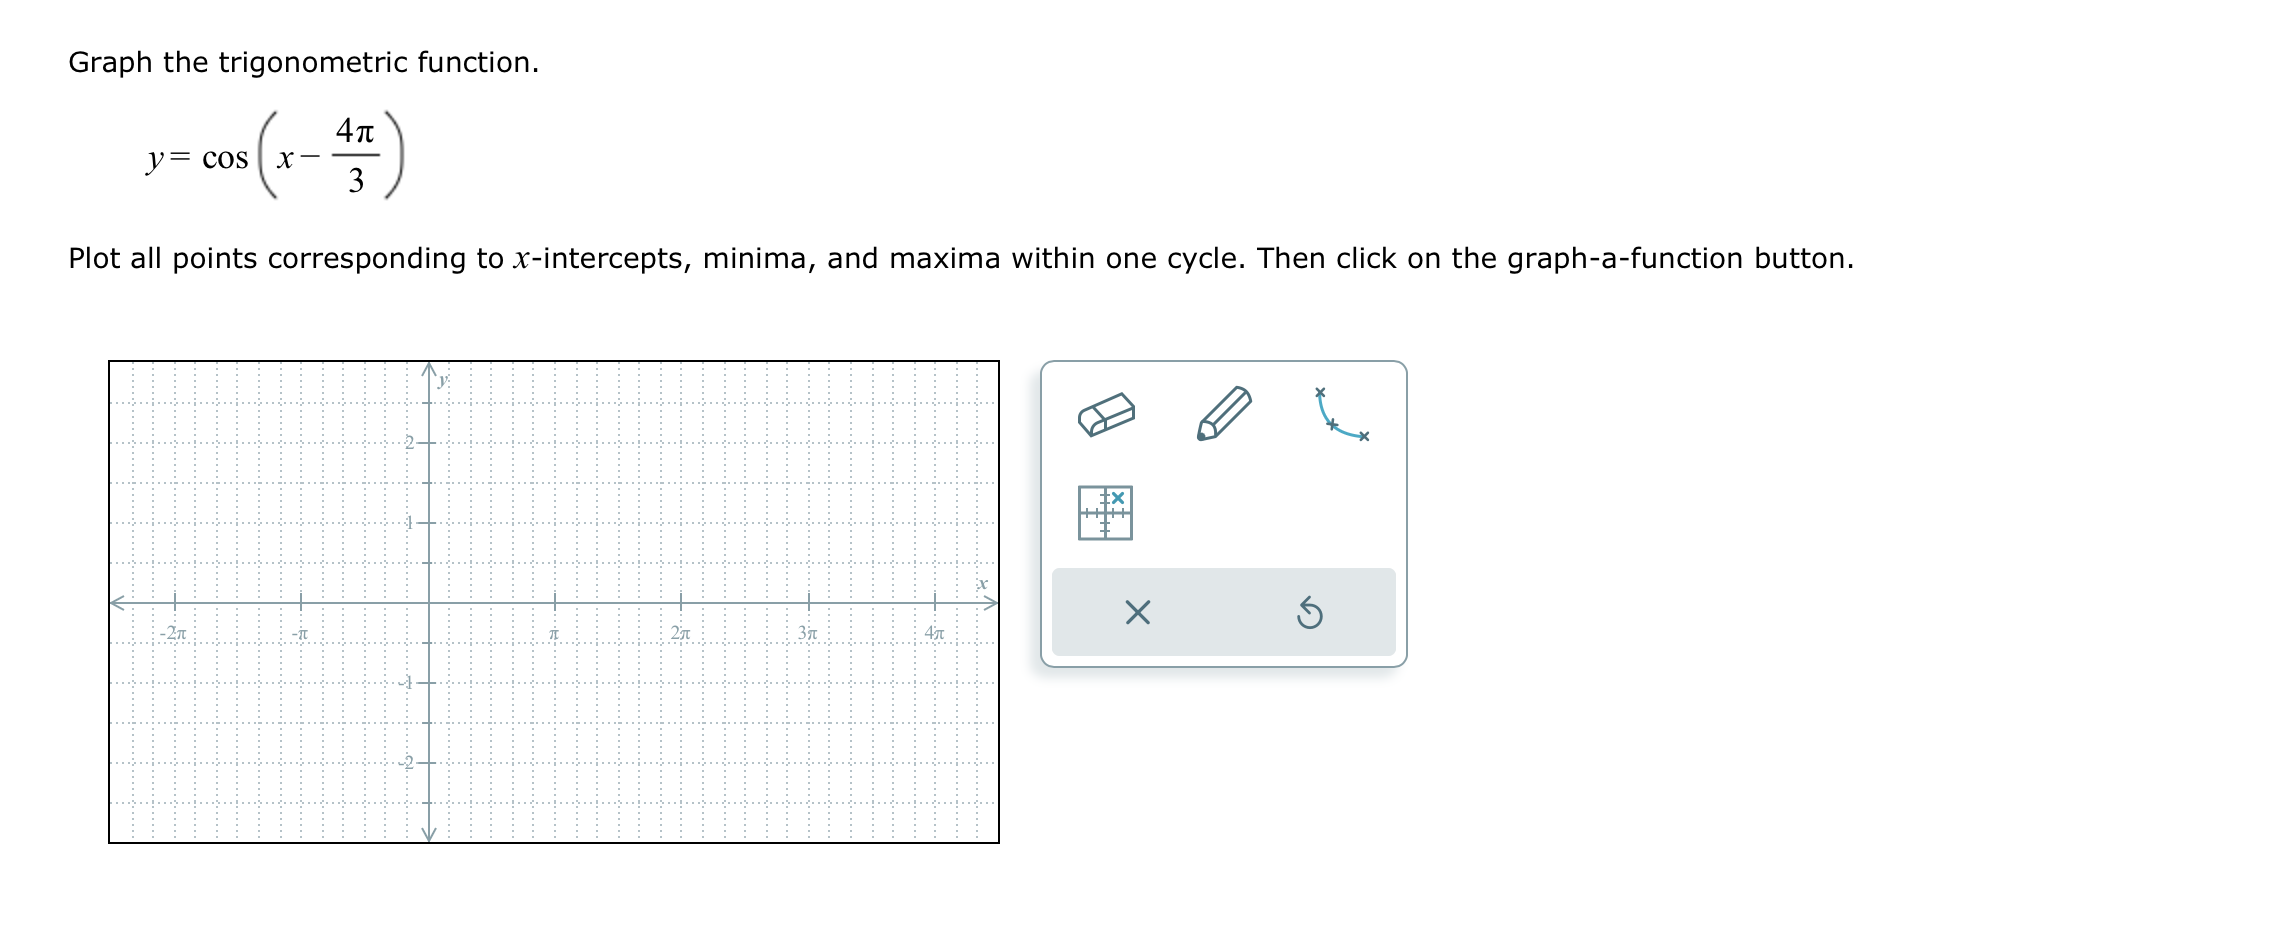Plot a point at the 2π tick mark
The image size is (2296, 928).
(x=681, y=605)
